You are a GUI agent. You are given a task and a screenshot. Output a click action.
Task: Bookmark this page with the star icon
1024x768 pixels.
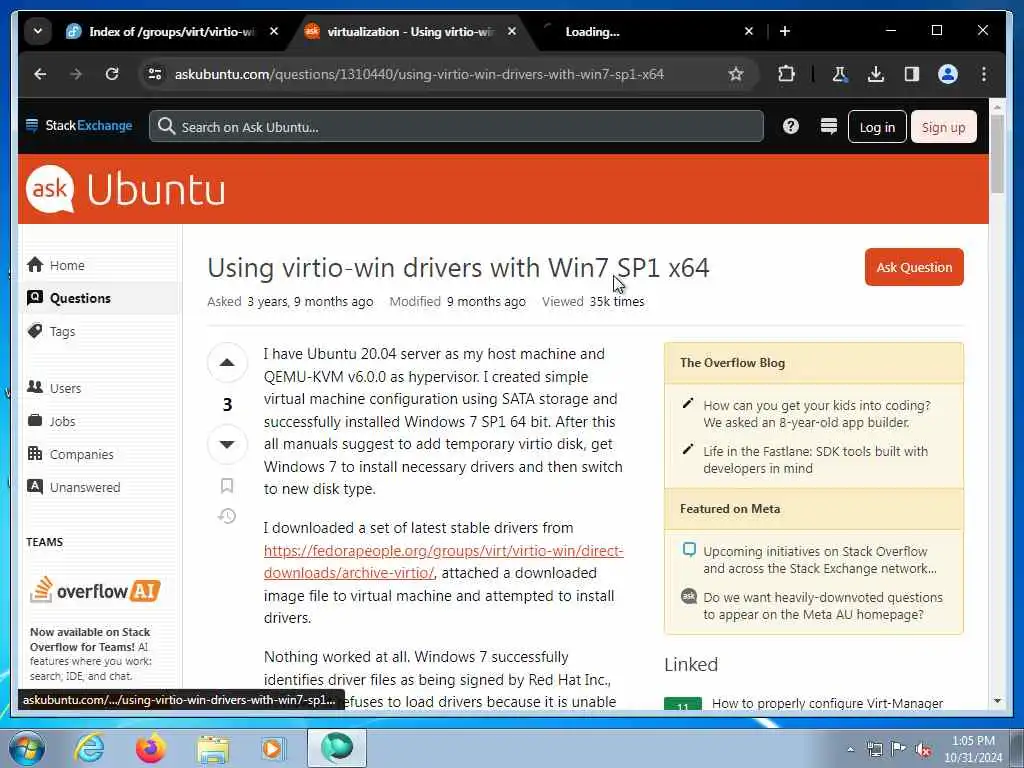click(x=736, y=74)
